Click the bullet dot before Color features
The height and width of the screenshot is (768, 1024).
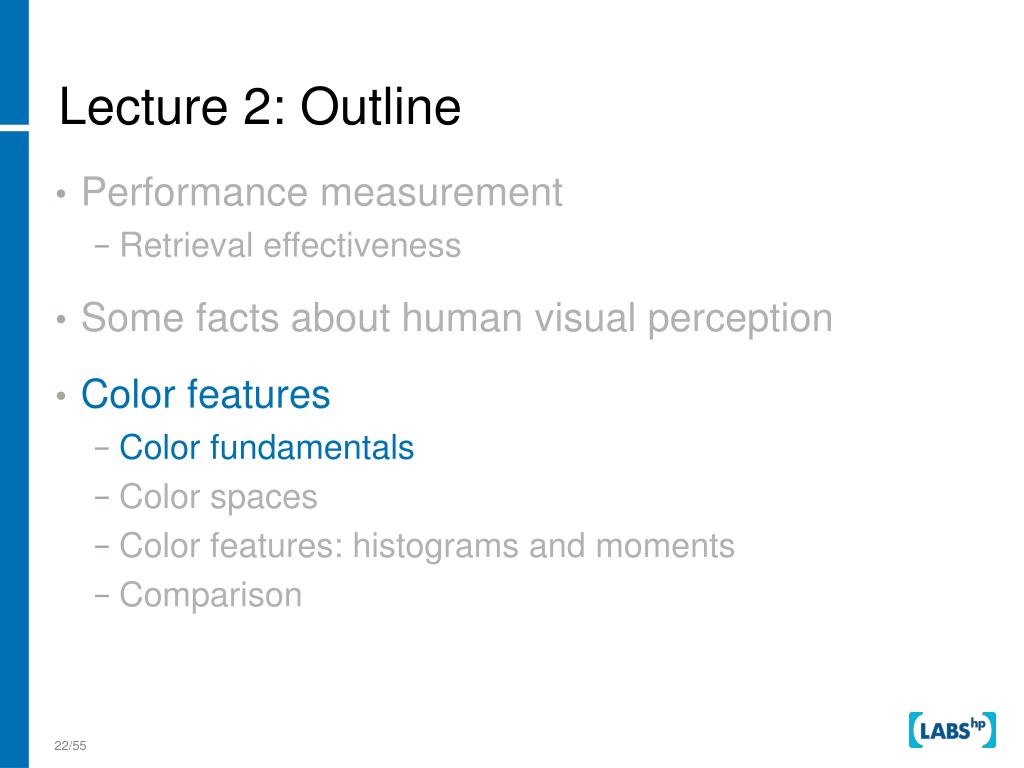click(61, 396)
